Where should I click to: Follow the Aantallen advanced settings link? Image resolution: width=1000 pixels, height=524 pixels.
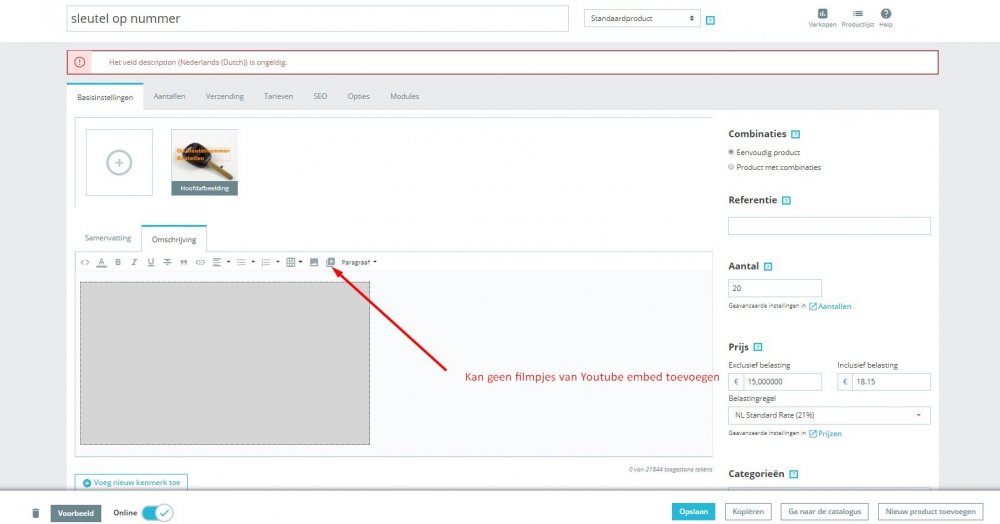pyautogui.click(x=830, y=307)
